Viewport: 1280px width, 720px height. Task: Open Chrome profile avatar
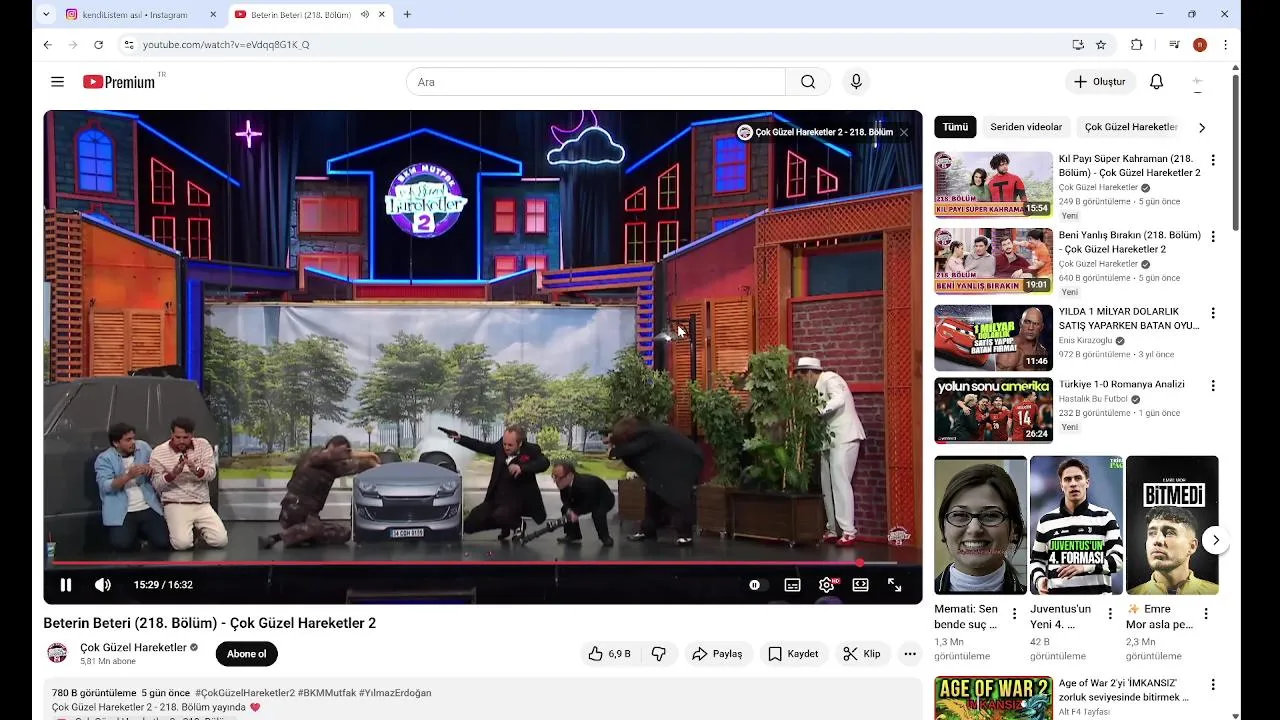pyautogui.click(x=1200, y=45)
